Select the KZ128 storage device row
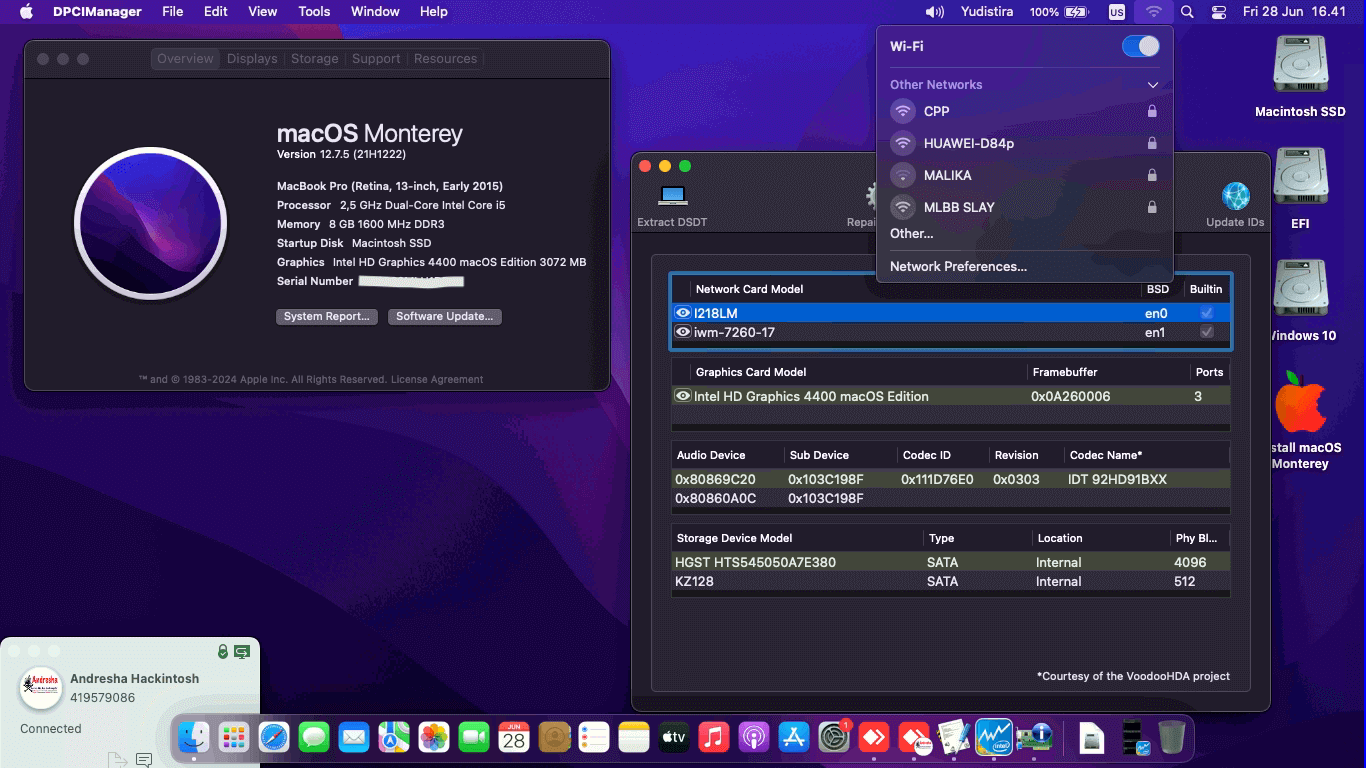This screenshot has height=768, width=1366. pyautogui.click(x=800, y=581)
